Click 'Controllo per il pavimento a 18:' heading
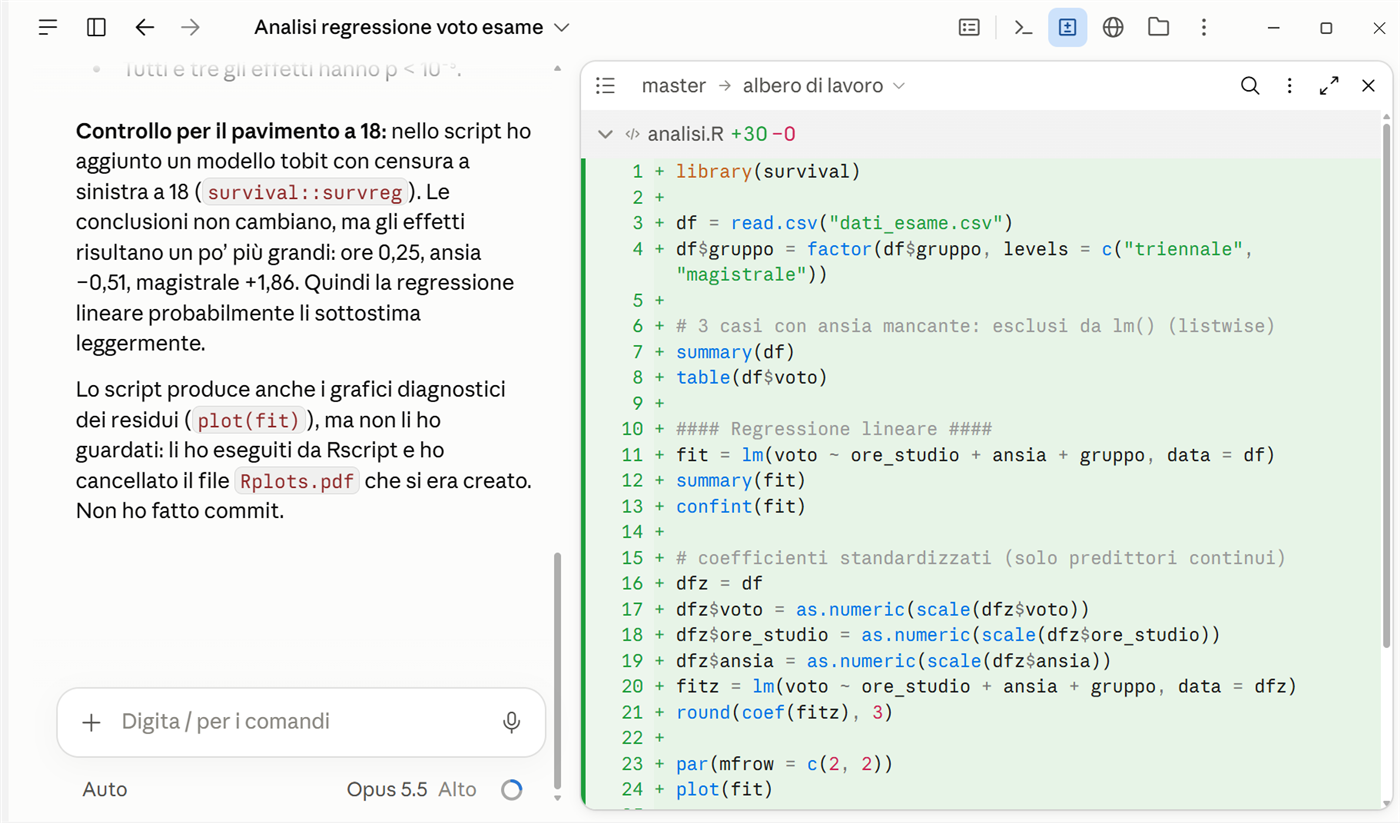Viewport: 1400px width, 823px height. (x=231, y=131)
